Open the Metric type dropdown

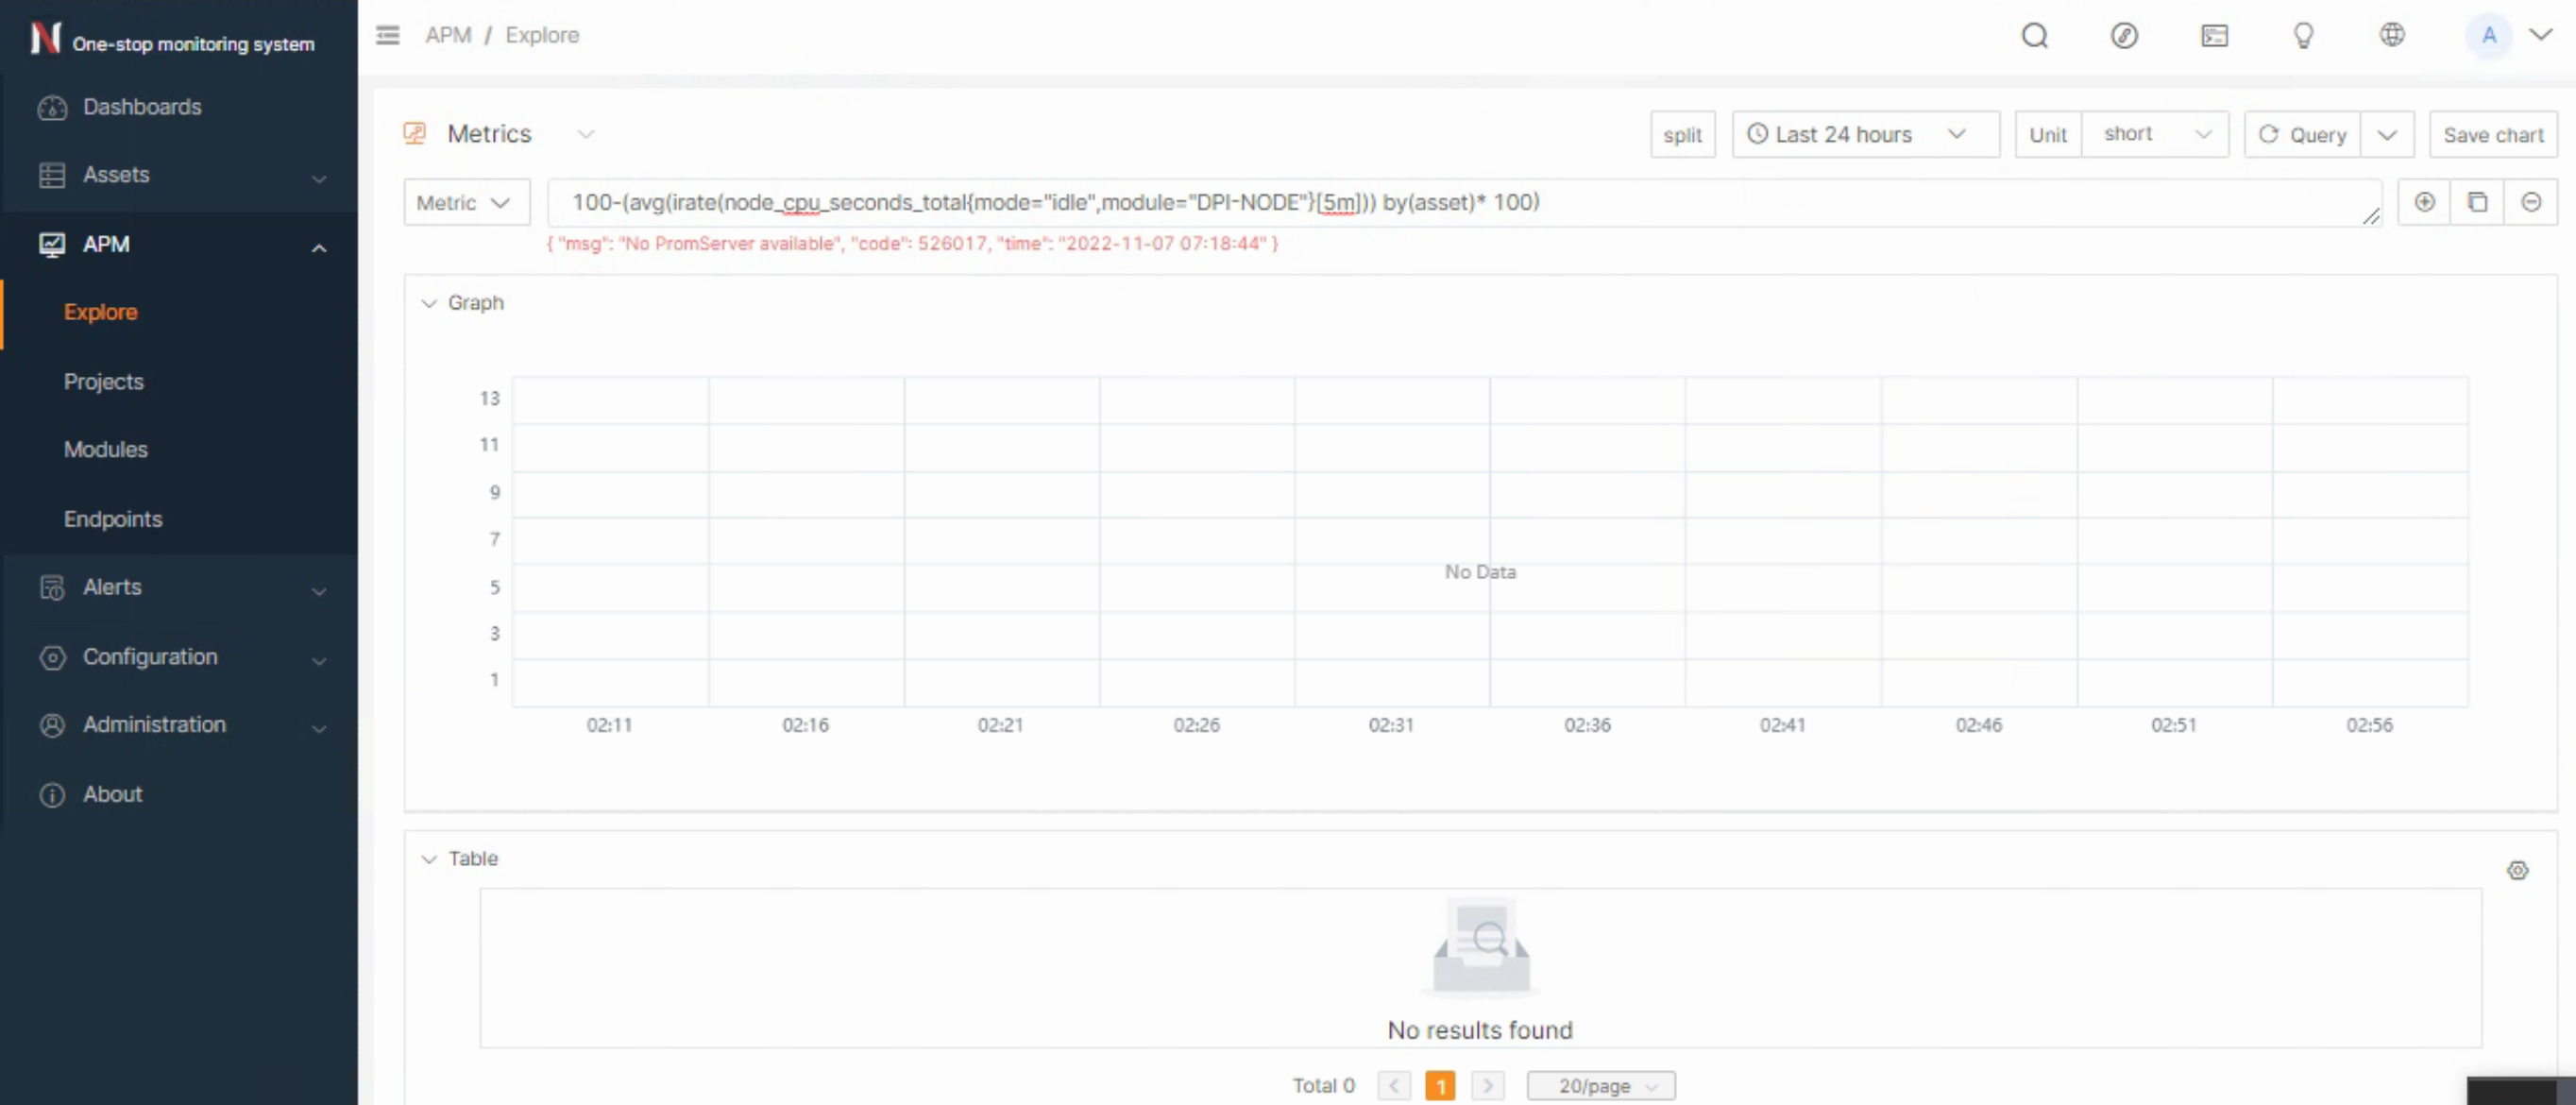point(465,203)
